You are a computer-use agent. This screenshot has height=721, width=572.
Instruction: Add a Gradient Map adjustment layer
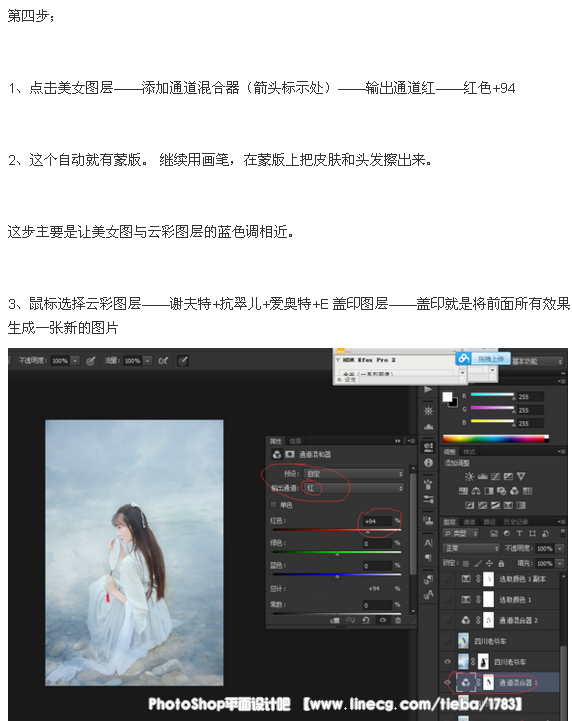(521, 505)
